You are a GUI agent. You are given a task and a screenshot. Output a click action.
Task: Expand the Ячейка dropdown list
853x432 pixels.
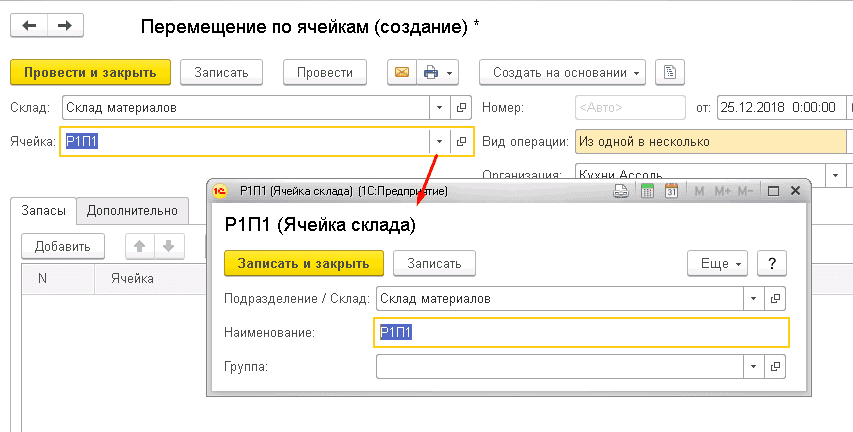(440, 141)
